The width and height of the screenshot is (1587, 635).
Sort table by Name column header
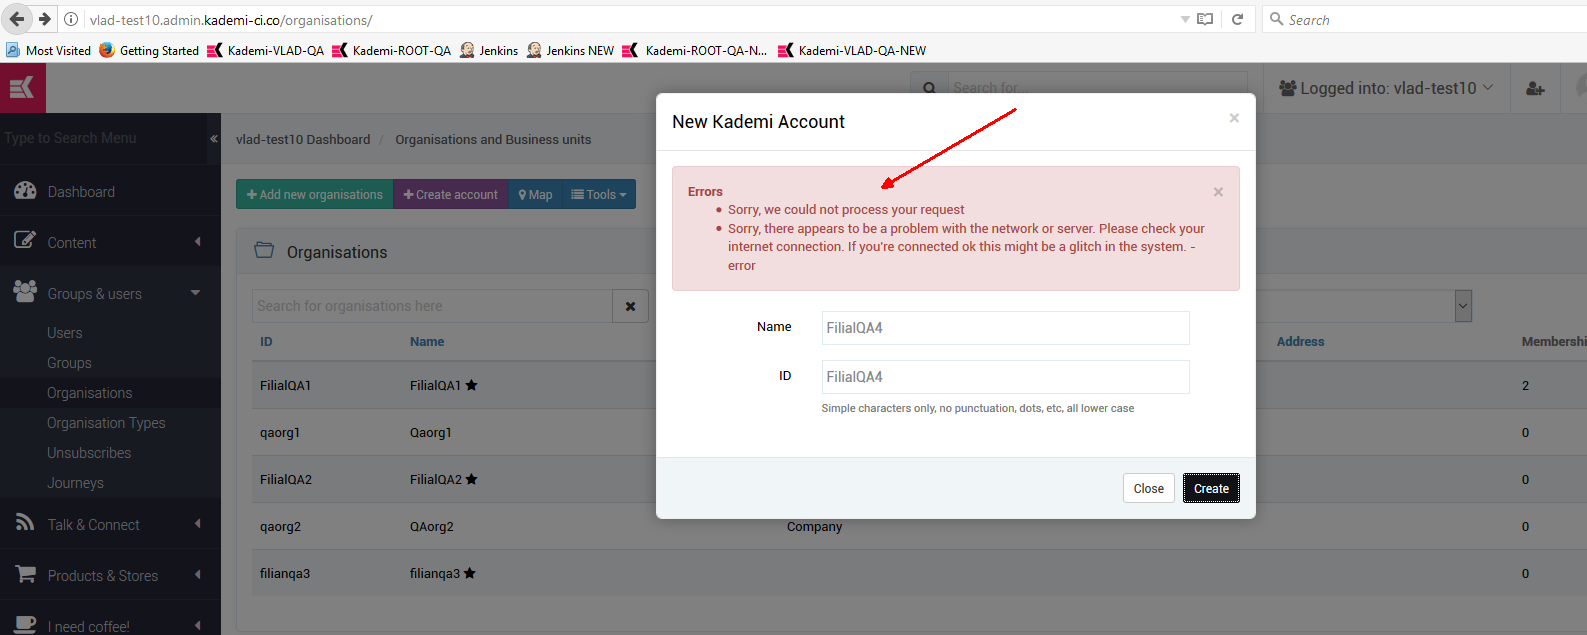click(x=427, y=341)
